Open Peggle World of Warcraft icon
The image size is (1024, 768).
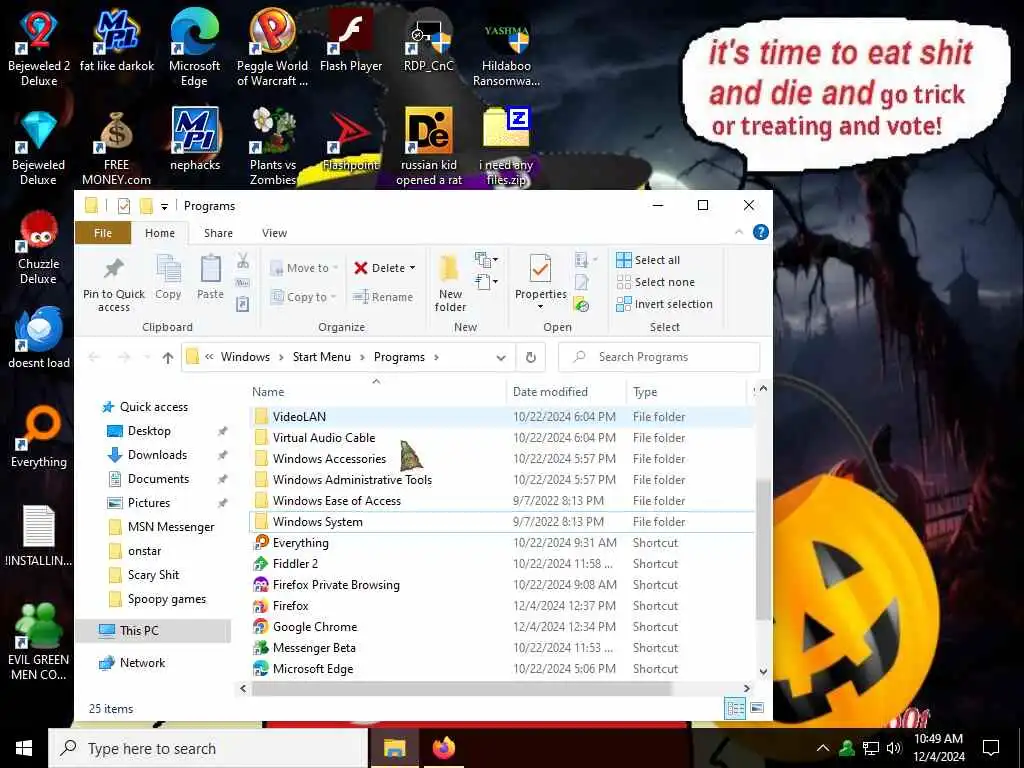pos(272,48)
